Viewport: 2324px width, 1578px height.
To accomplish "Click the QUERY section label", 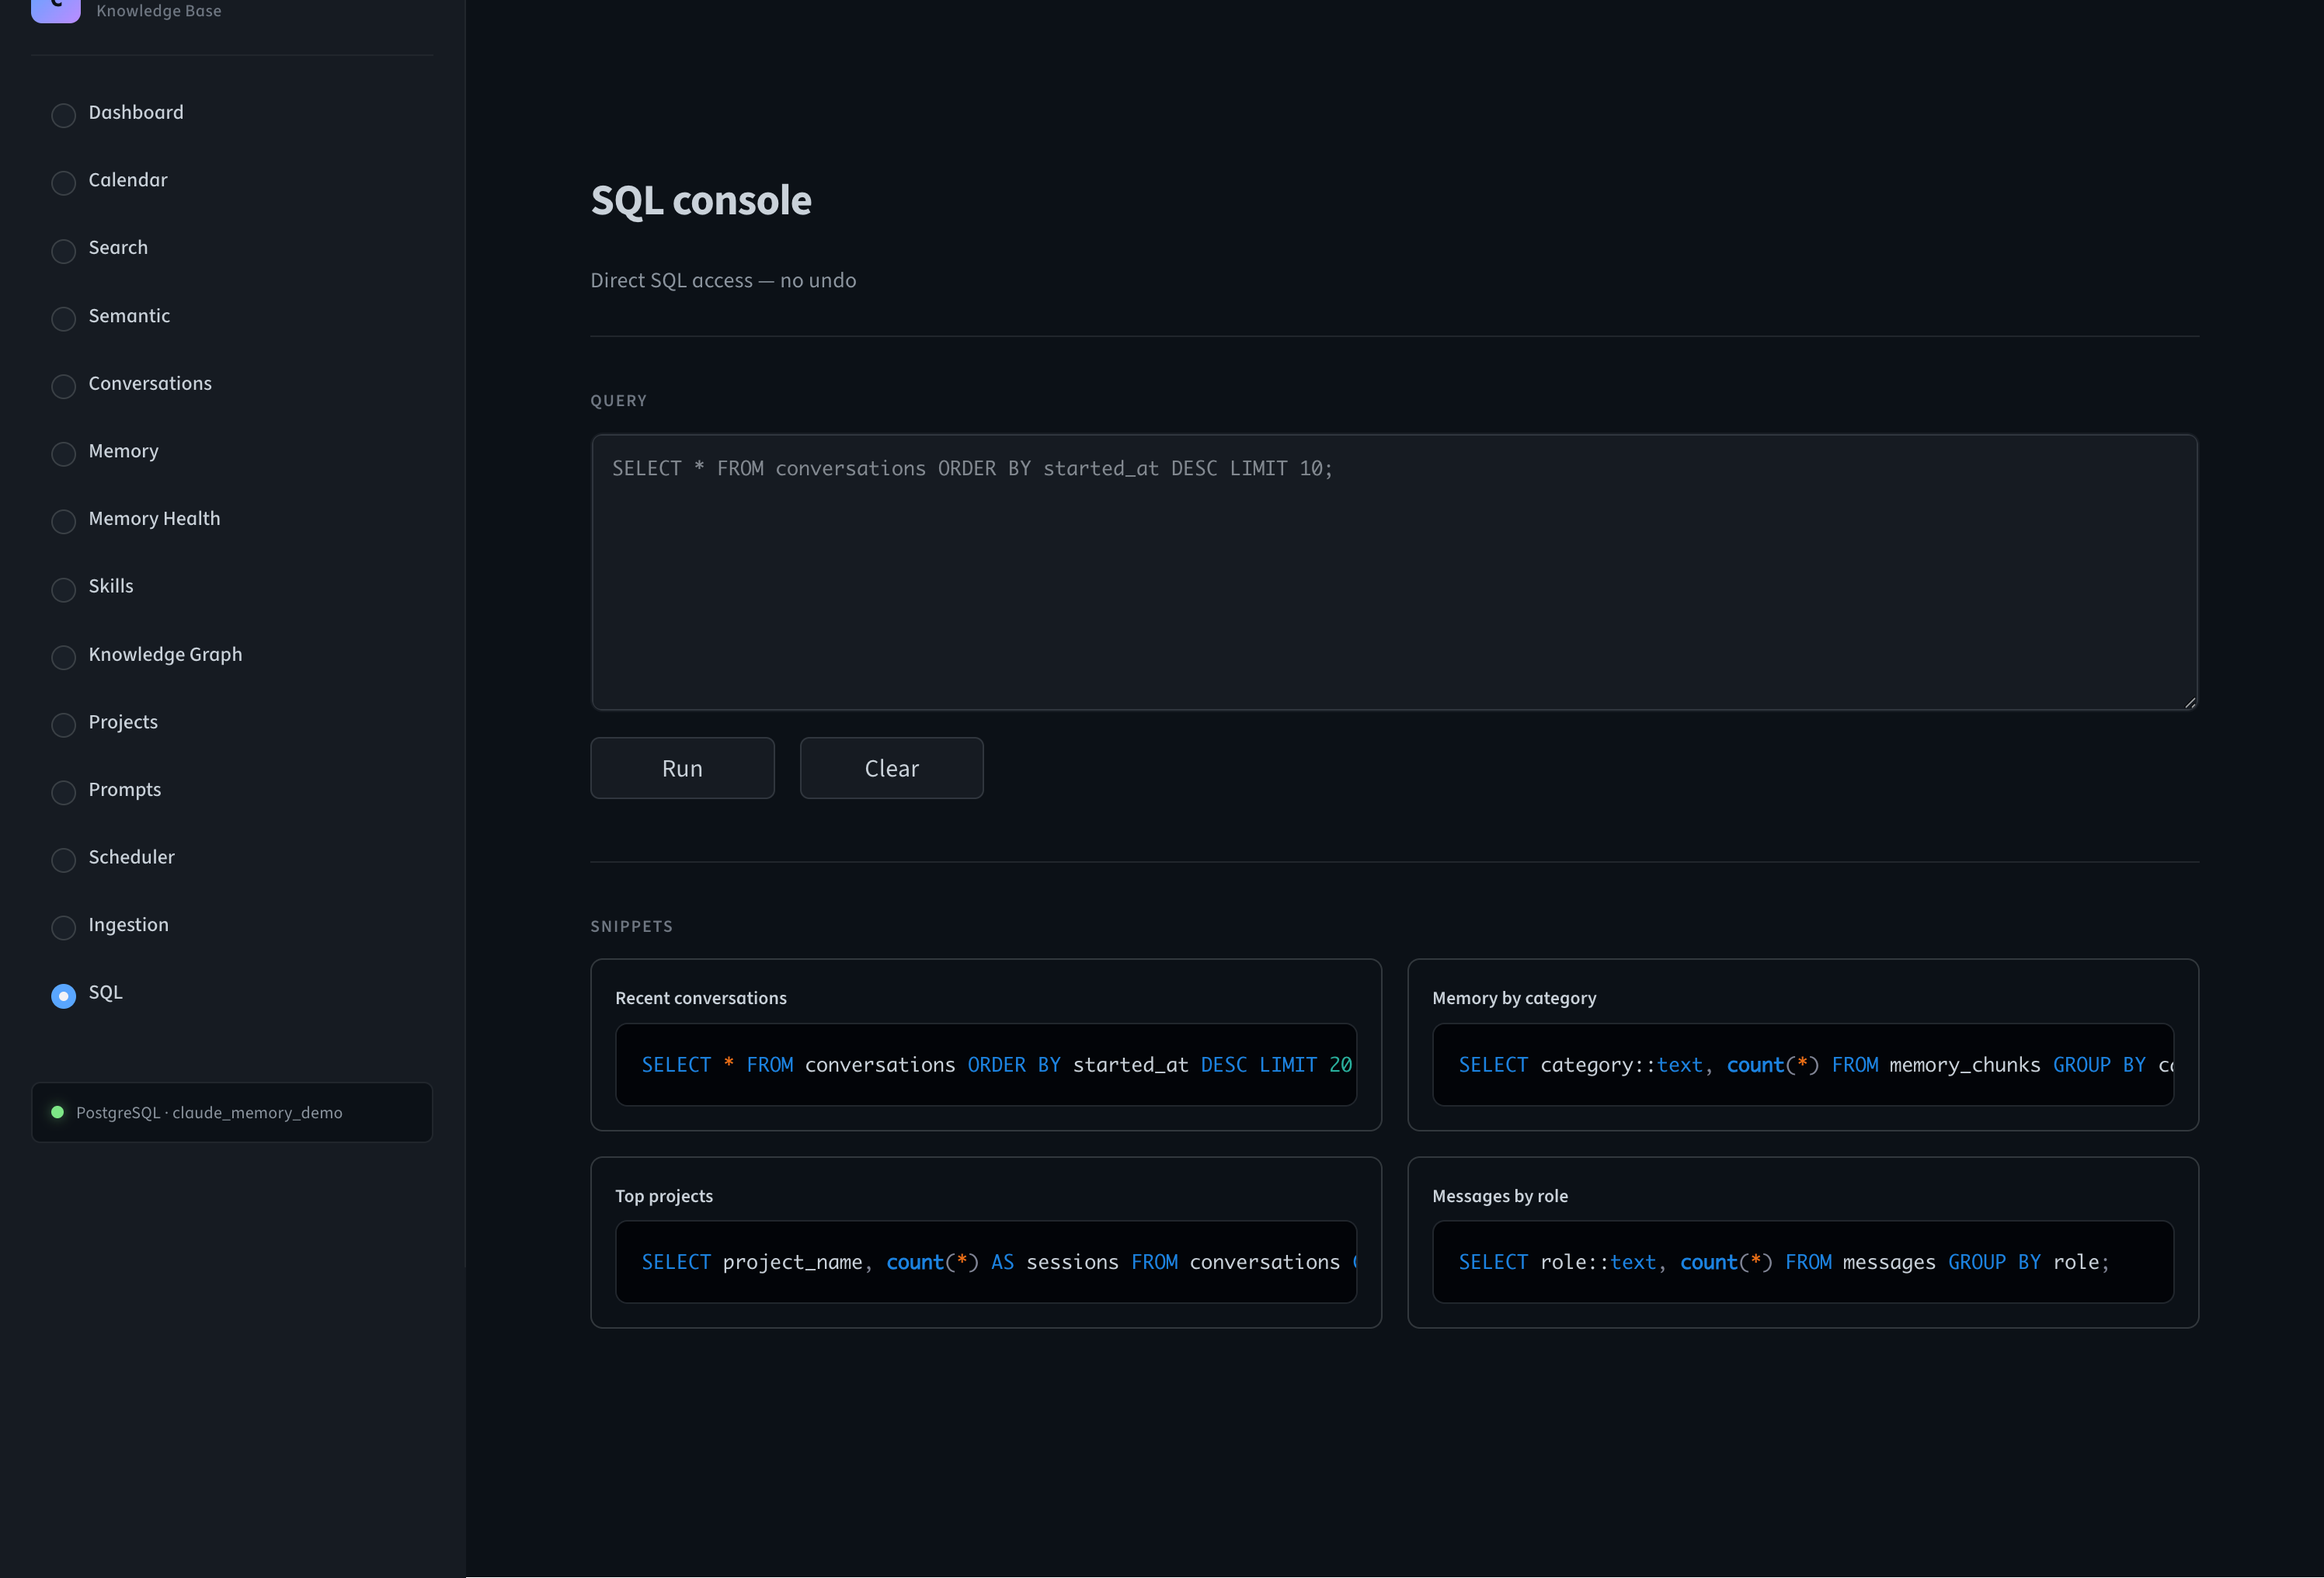I will [x=618, y=401].
